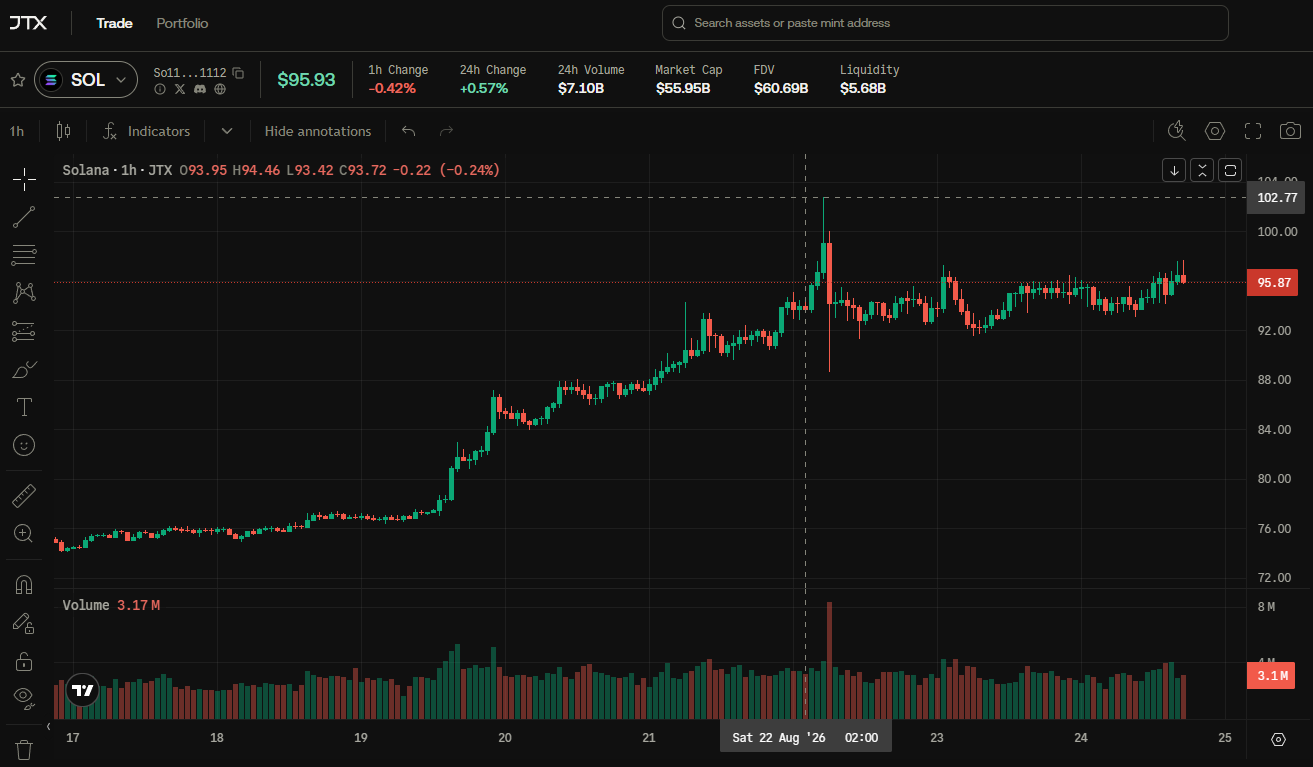Open axis settings gear at bottom right

click(x=1278, y=739)
